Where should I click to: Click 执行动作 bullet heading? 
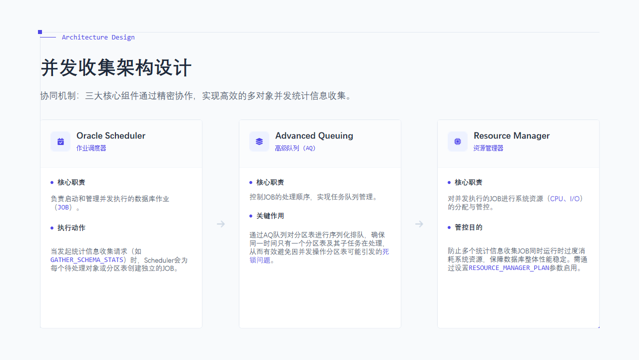(71, 227)
